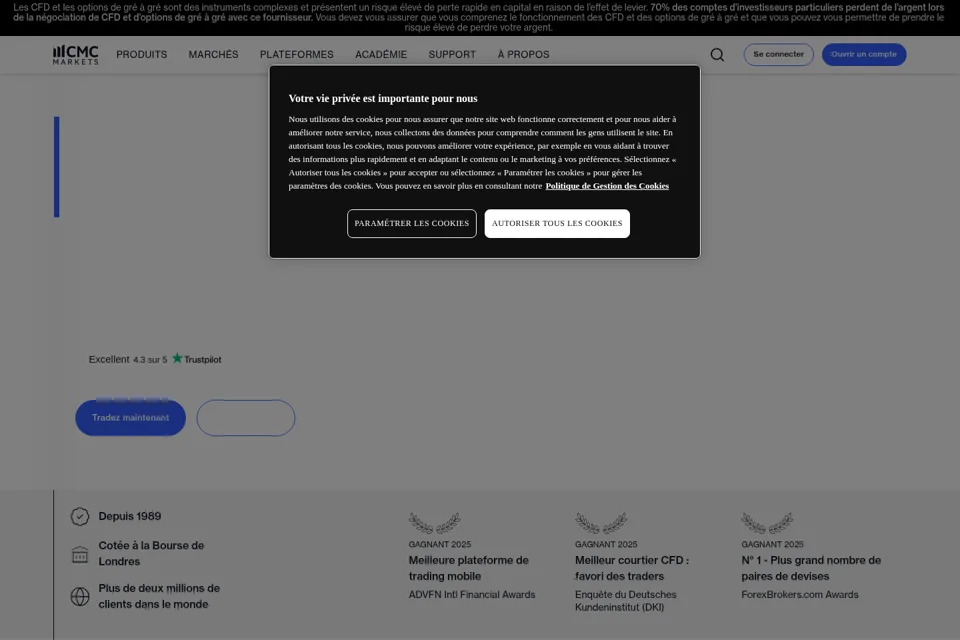Click Ouvrir un compte button
Screen dimensions: 960x640
pyautogui.click(x=863, y=55)
